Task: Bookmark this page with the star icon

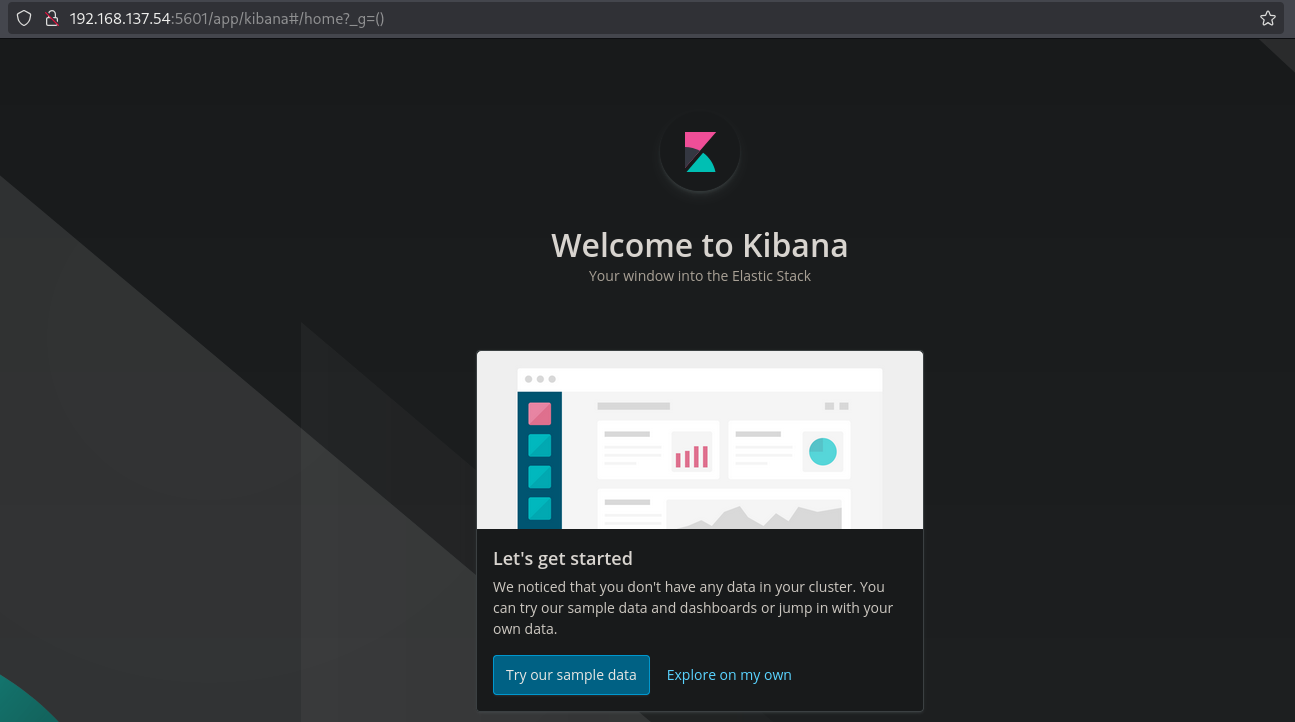Action: (x=1268, y=18)
